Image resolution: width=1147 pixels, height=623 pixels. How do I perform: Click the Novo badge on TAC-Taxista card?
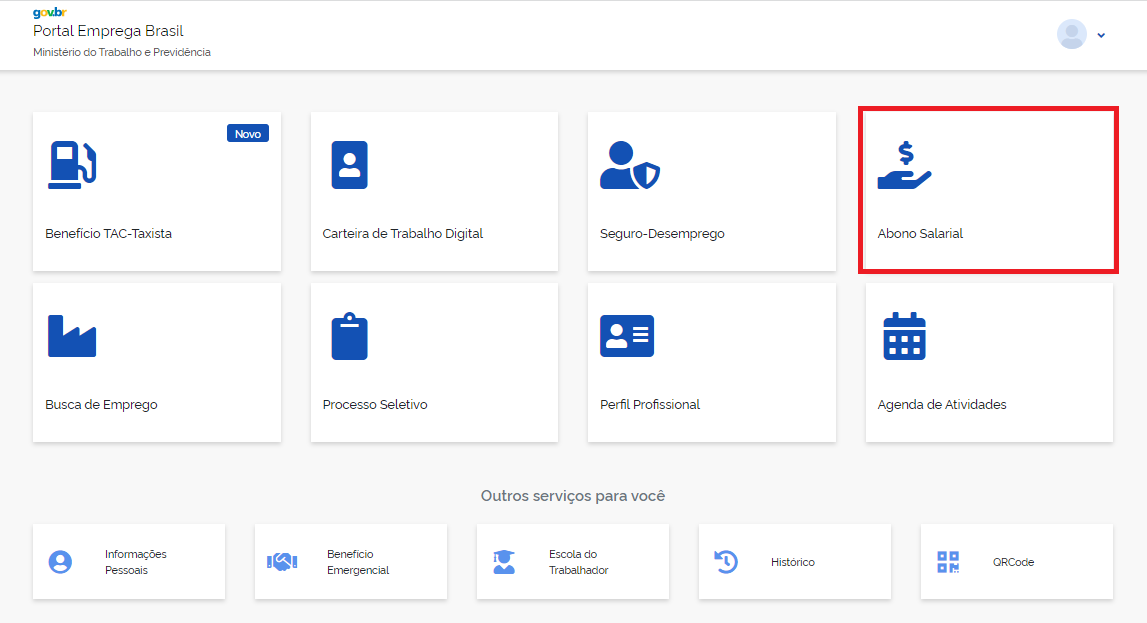pos(248,134)
